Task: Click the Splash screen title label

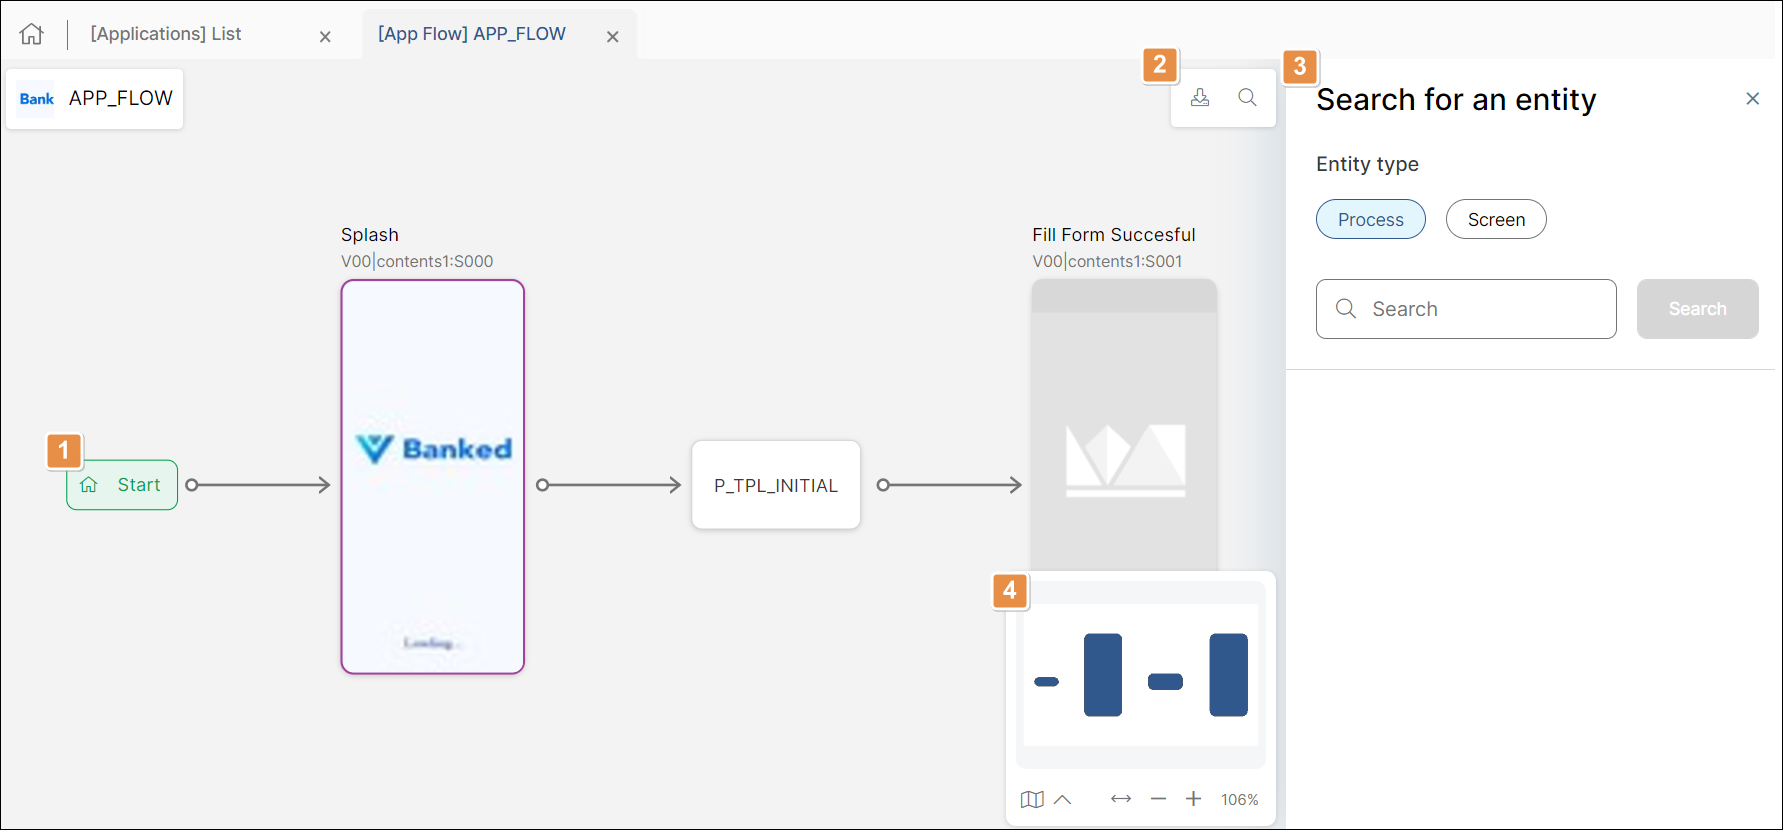Action: (x=370, y=235)
